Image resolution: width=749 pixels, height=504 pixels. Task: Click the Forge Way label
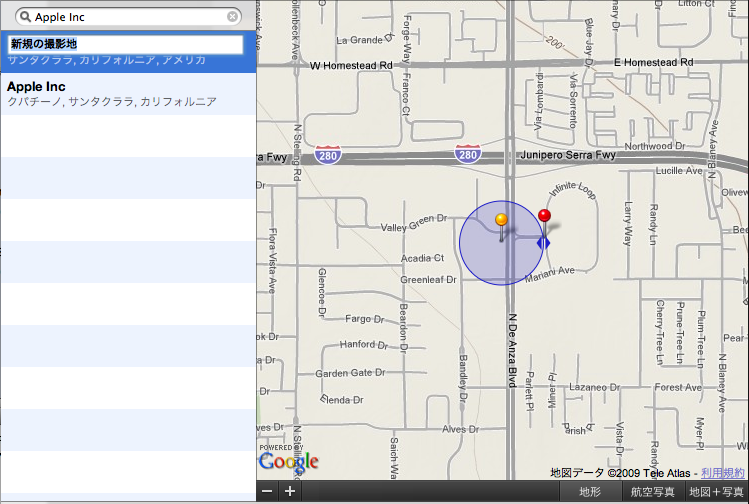coord(407,39)
